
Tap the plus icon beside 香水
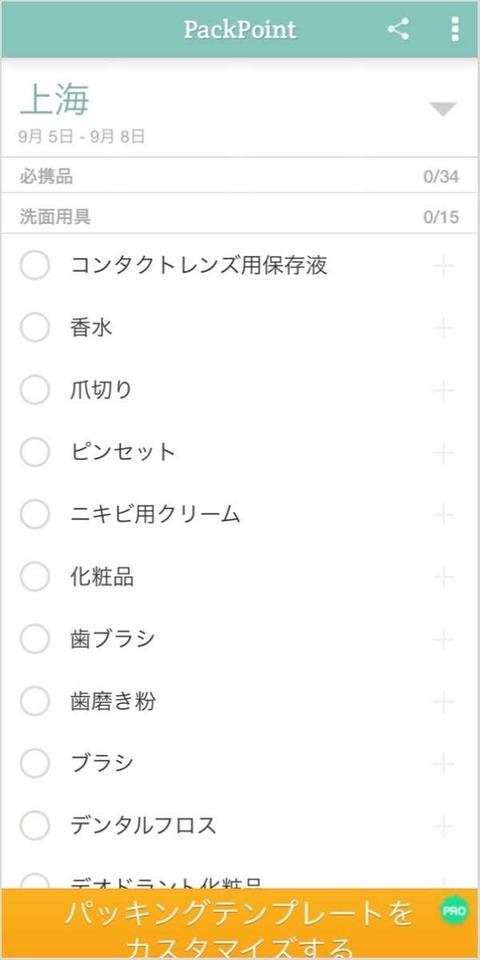point(443,329)
